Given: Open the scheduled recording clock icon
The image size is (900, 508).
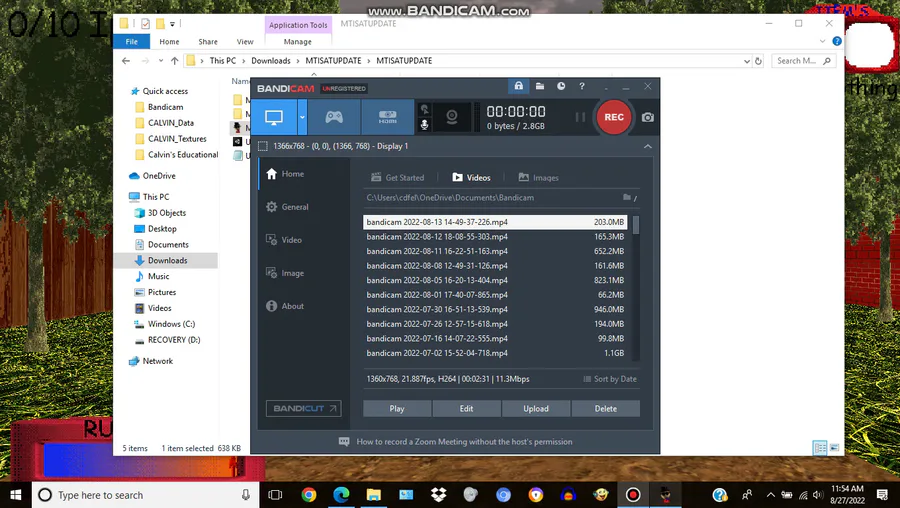Looking at the screenshot, I should point(561,86).
